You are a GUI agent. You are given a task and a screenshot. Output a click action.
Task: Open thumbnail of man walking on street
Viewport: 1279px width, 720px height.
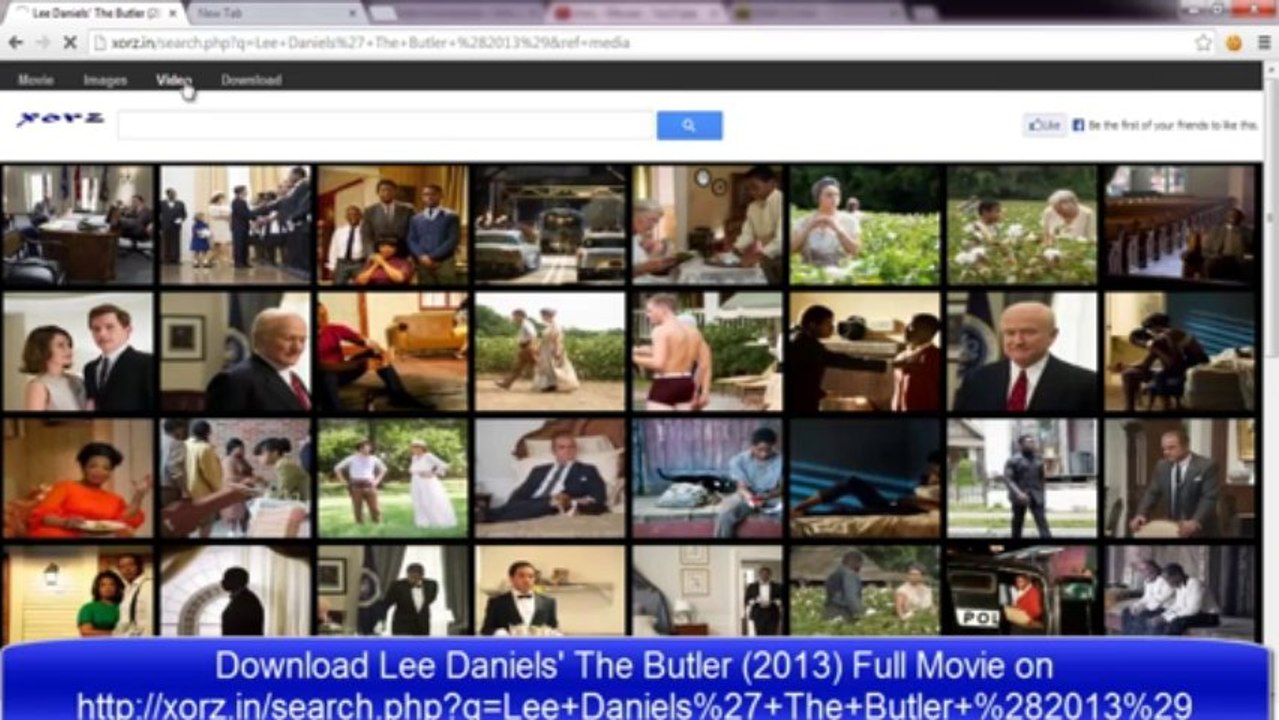pos(1022,479)
